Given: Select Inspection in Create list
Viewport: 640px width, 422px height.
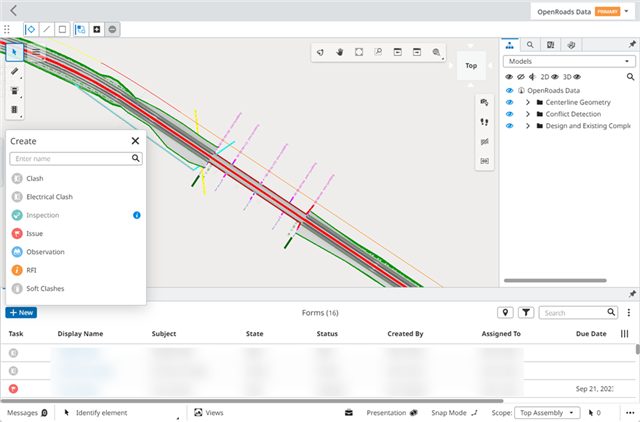Looking at the screenshot, I should point(76,215).
